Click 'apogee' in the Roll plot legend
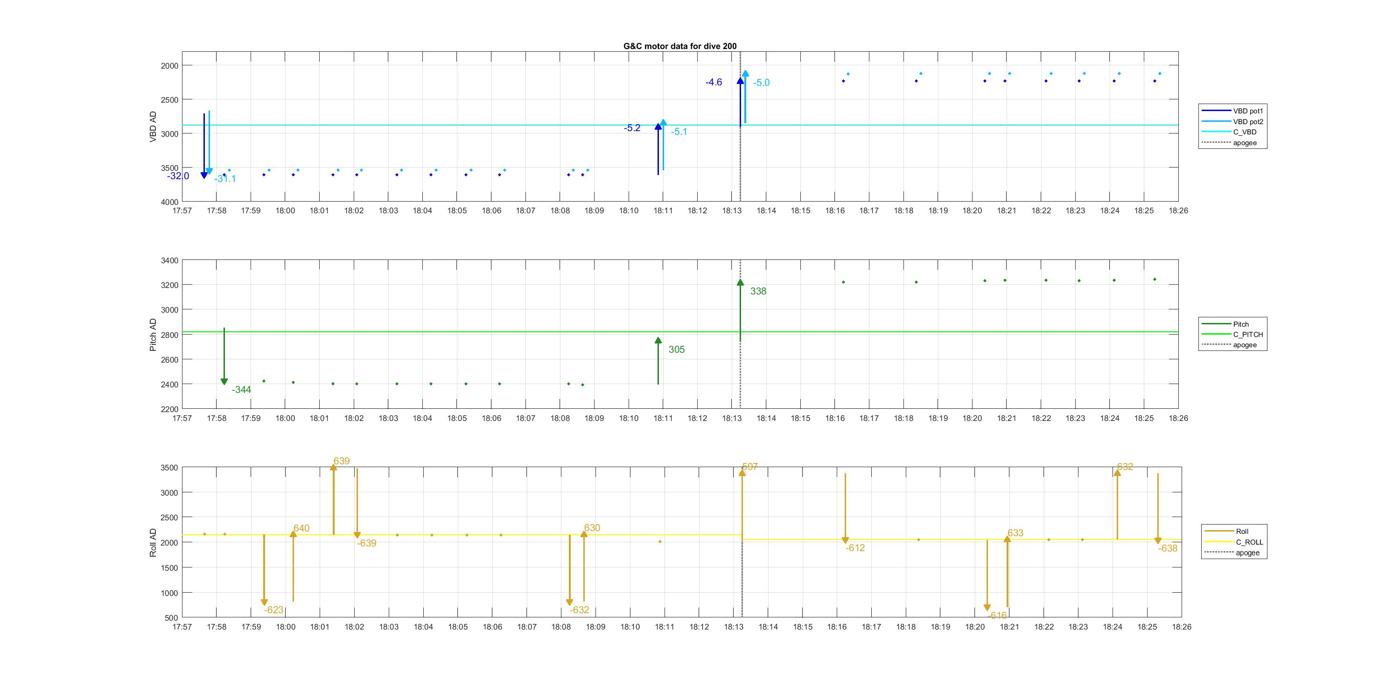Viewport: 1400px width, 693px height. (1247, 552)
